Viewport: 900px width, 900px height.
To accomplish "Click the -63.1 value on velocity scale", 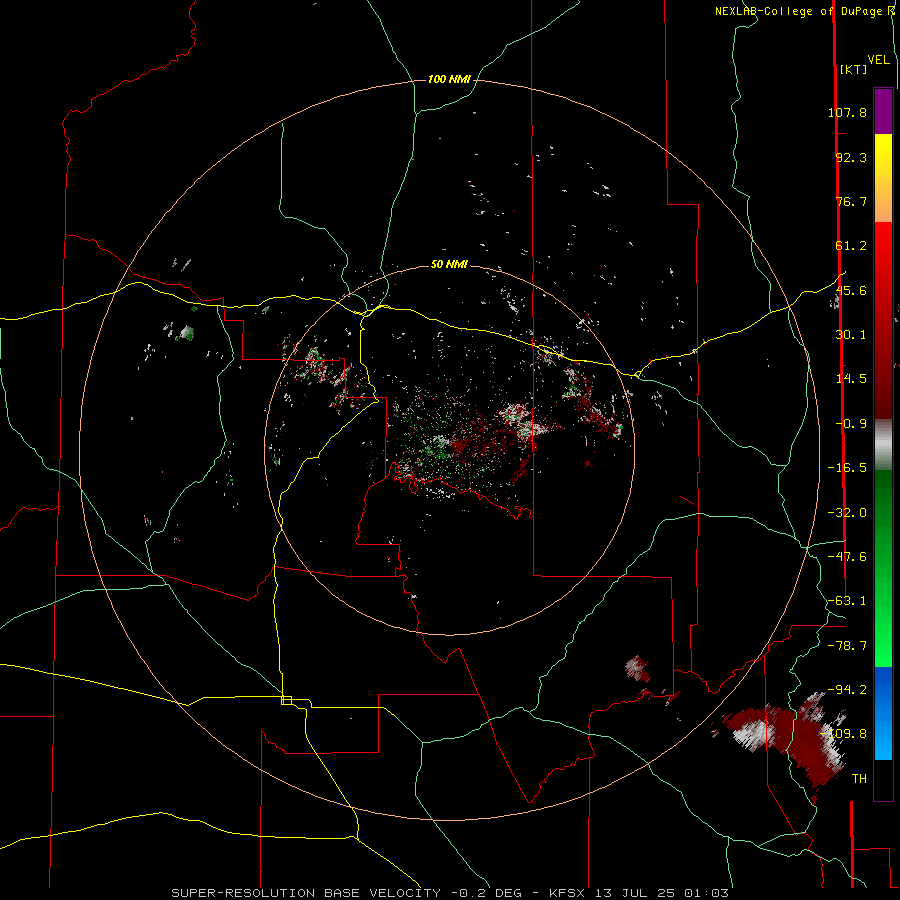I will tap(847, 601).
